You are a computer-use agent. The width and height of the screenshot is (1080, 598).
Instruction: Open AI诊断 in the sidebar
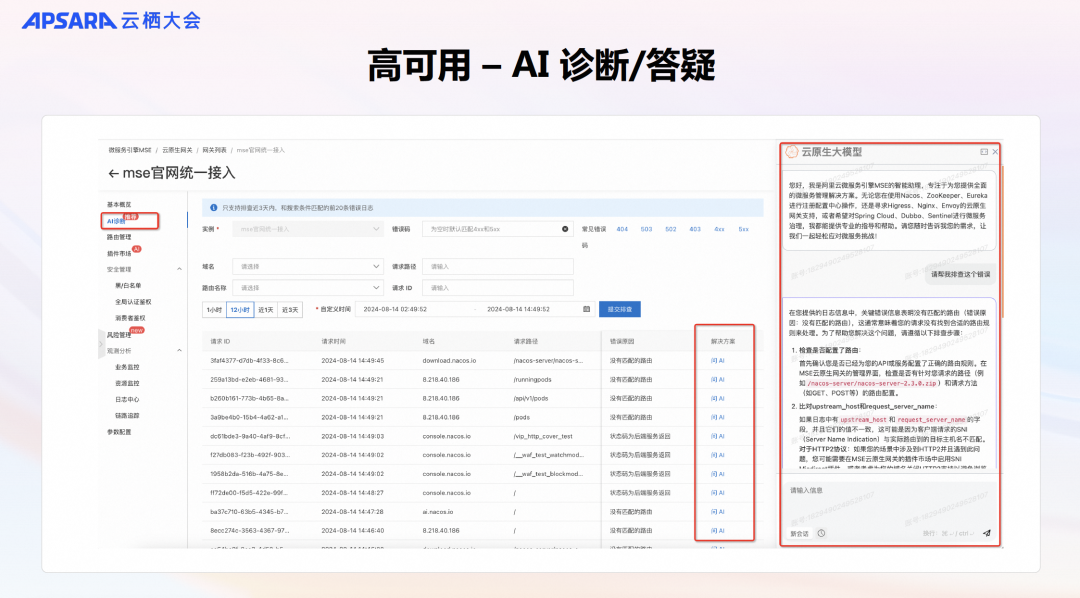point(116,221)
